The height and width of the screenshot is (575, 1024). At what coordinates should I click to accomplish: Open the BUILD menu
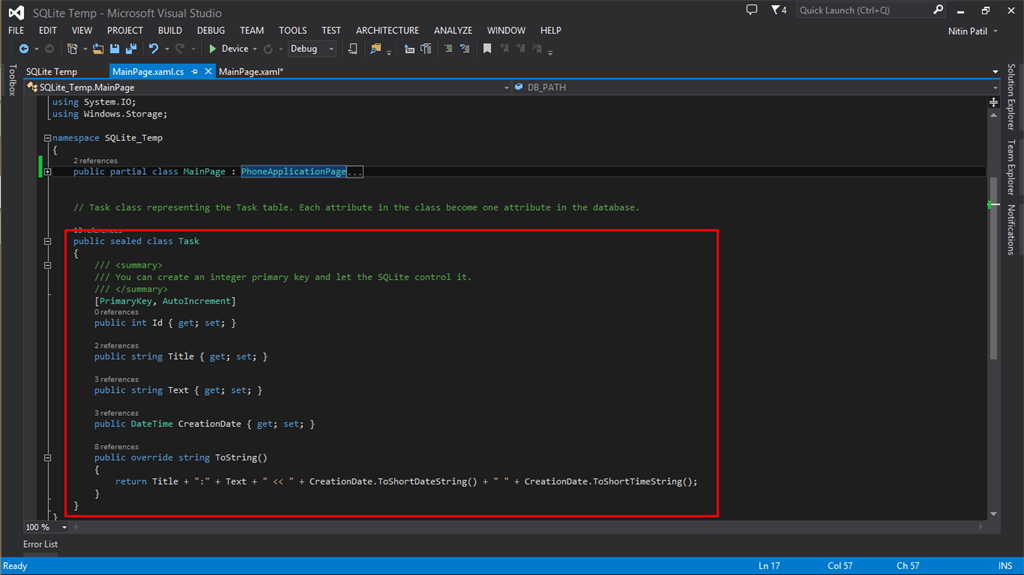[x=169, y=31]
